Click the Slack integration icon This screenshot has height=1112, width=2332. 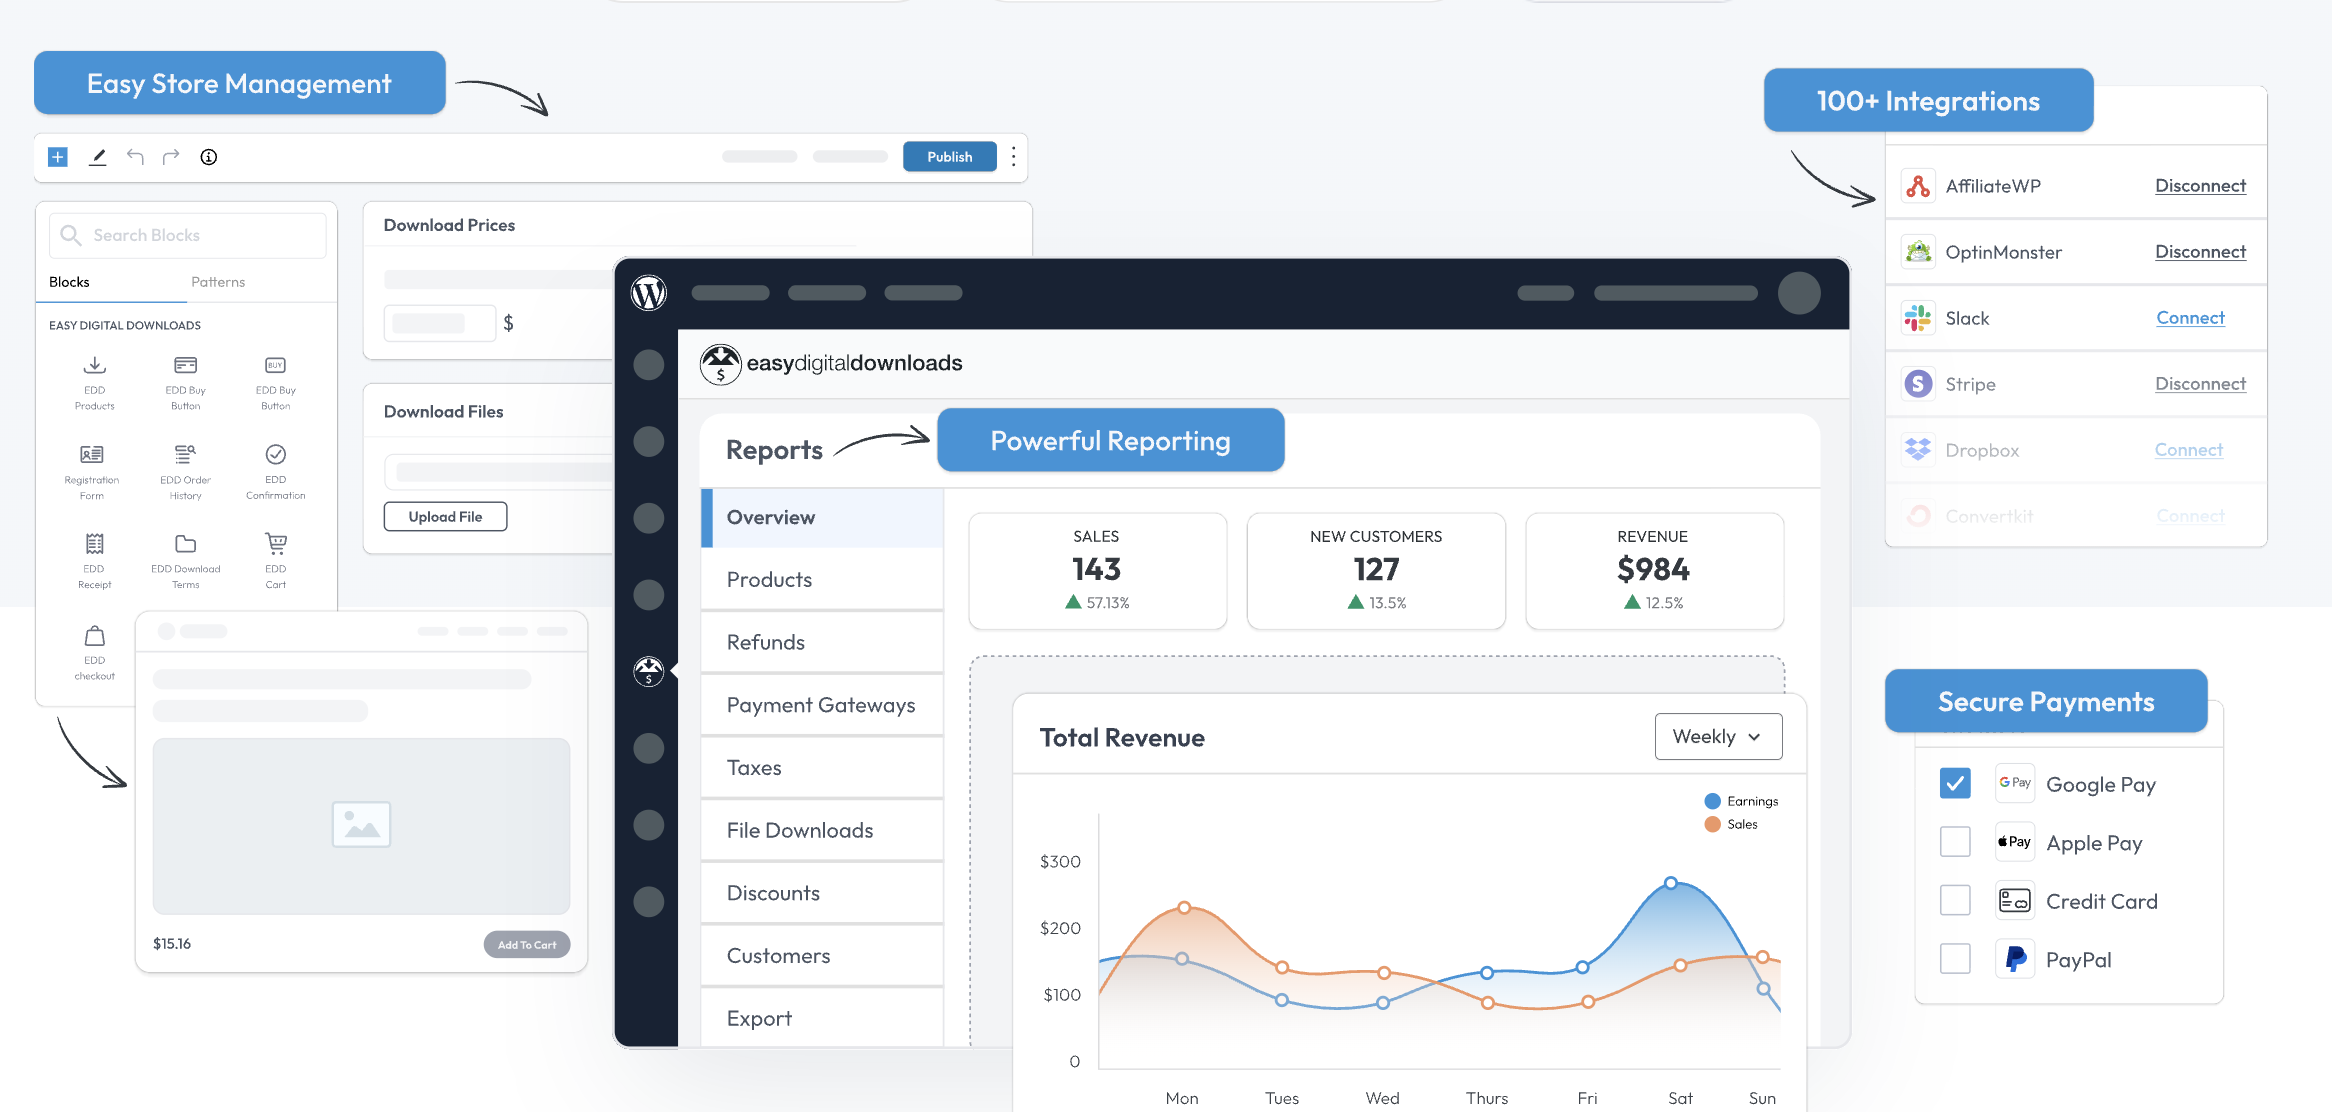[1918, 317]
